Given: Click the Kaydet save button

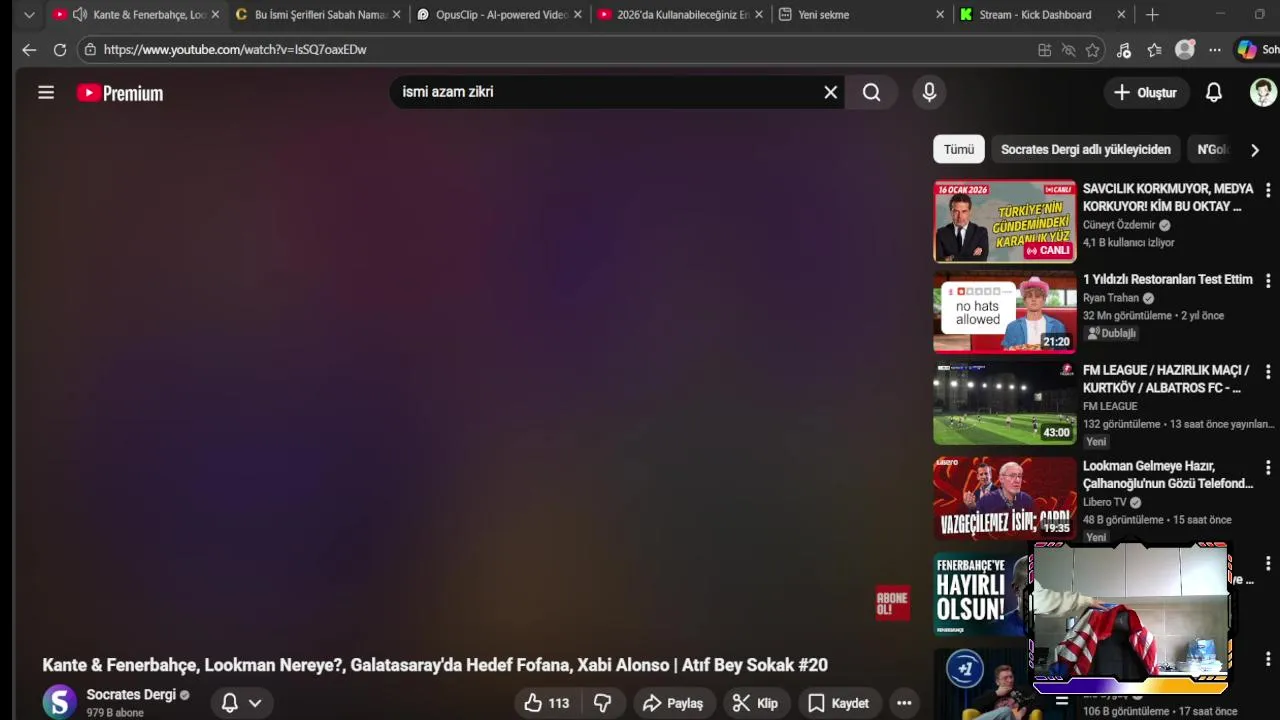Looking at the screenshot, I should [839, 703].
